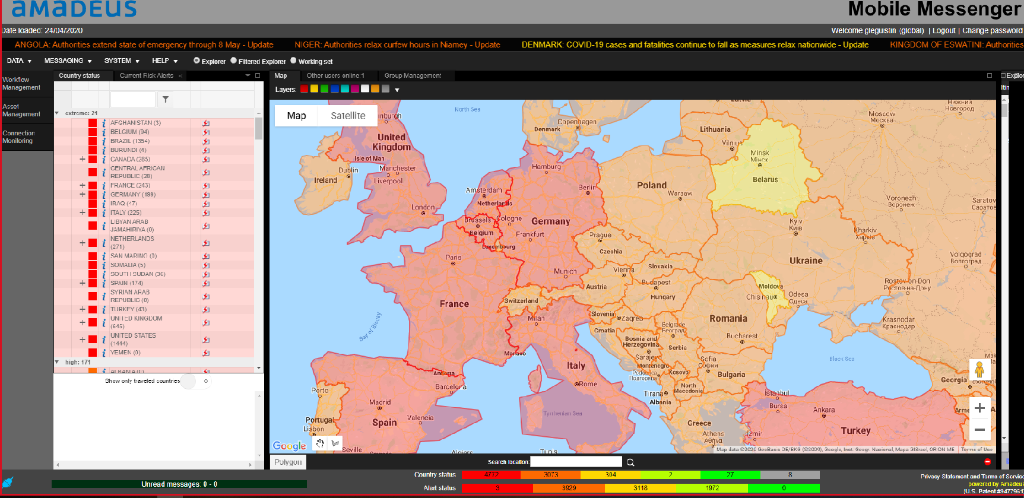The width and height of the screenshot is (1024, 498).
Task: Collapse the extreme countries group
Action: pos(57,113)
